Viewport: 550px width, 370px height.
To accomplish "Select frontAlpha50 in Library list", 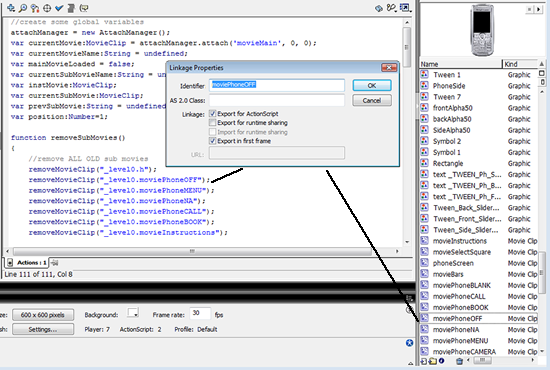I will click(x=479, y=108).
